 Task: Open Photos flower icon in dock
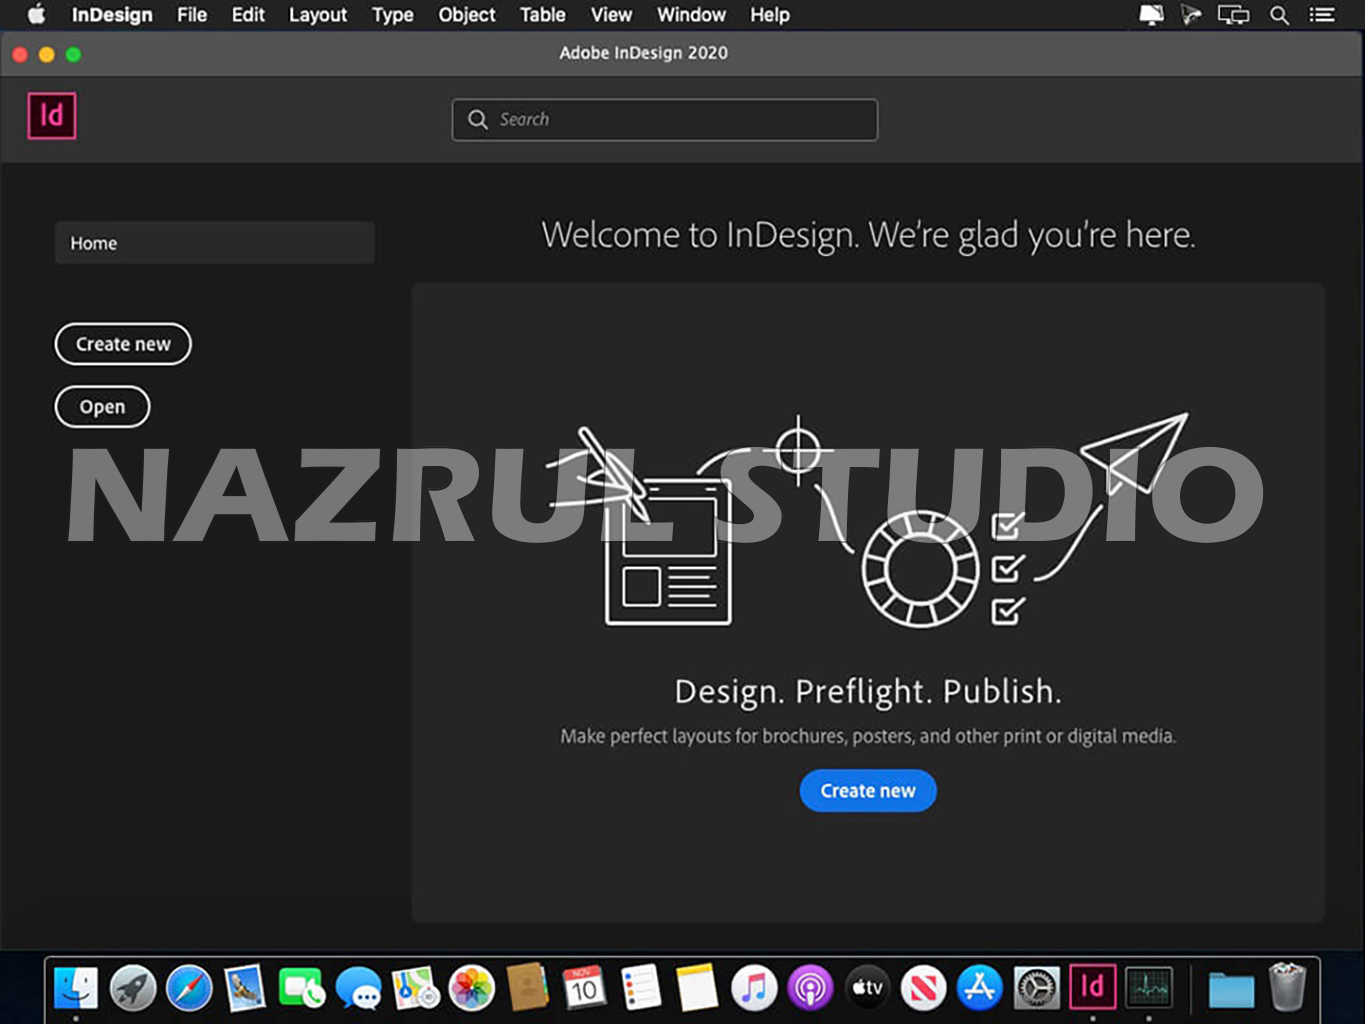471,989
